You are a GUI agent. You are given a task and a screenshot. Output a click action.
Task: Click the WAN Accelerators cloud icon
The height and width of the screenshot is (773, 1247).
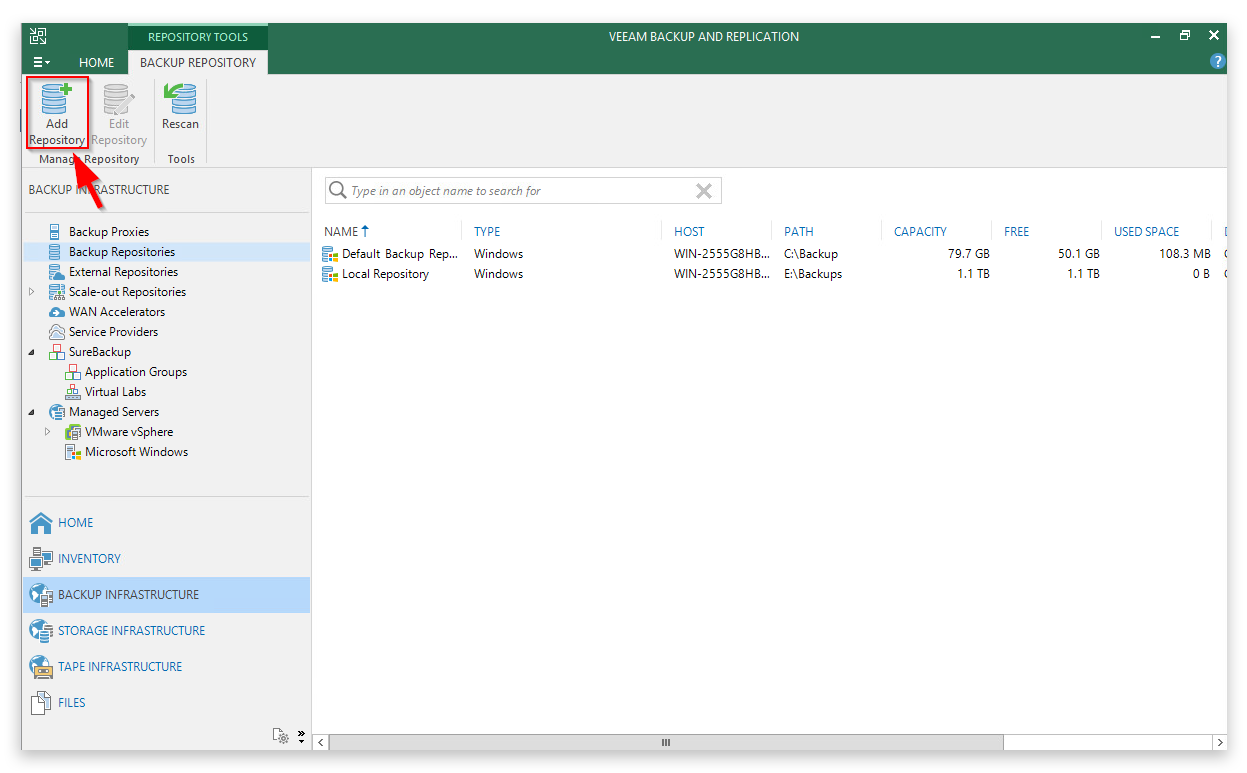57,312
